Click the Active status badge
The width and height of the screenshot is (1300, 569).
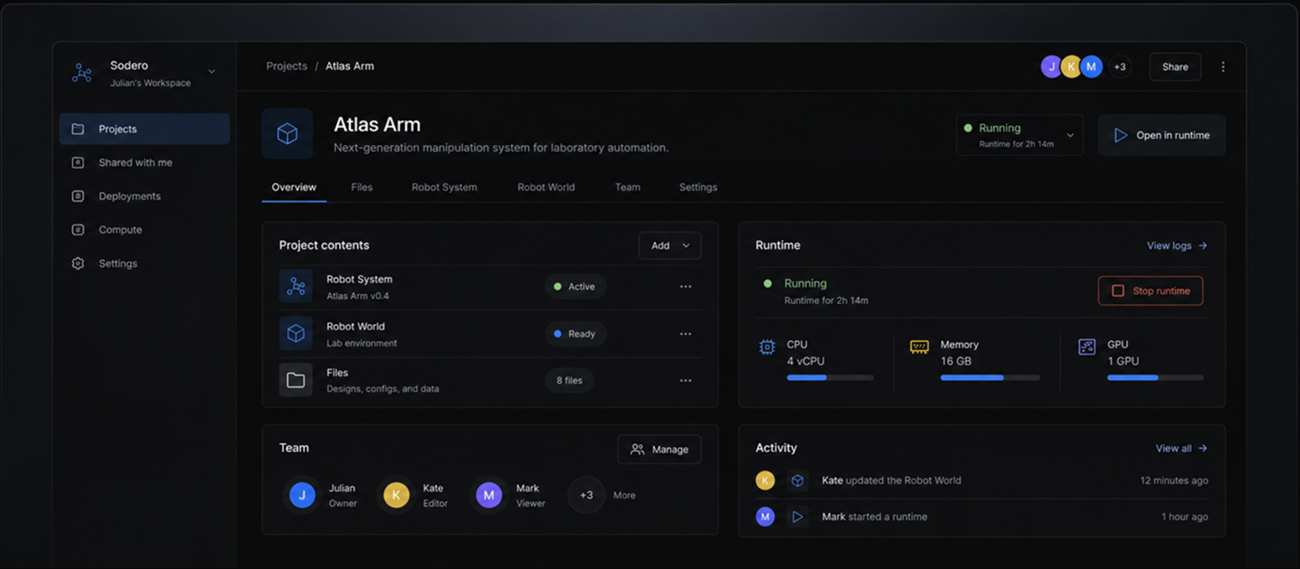pos(575,287)
